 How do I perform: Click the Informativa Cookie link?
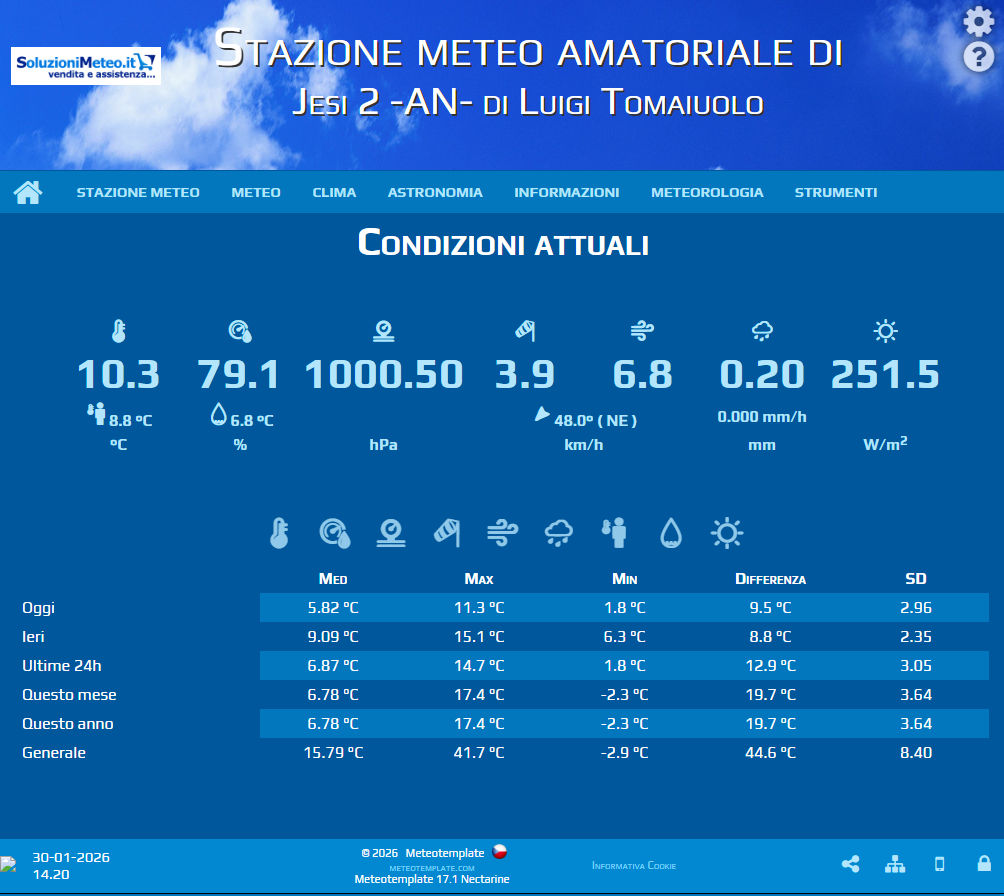[x=634, y=865]
